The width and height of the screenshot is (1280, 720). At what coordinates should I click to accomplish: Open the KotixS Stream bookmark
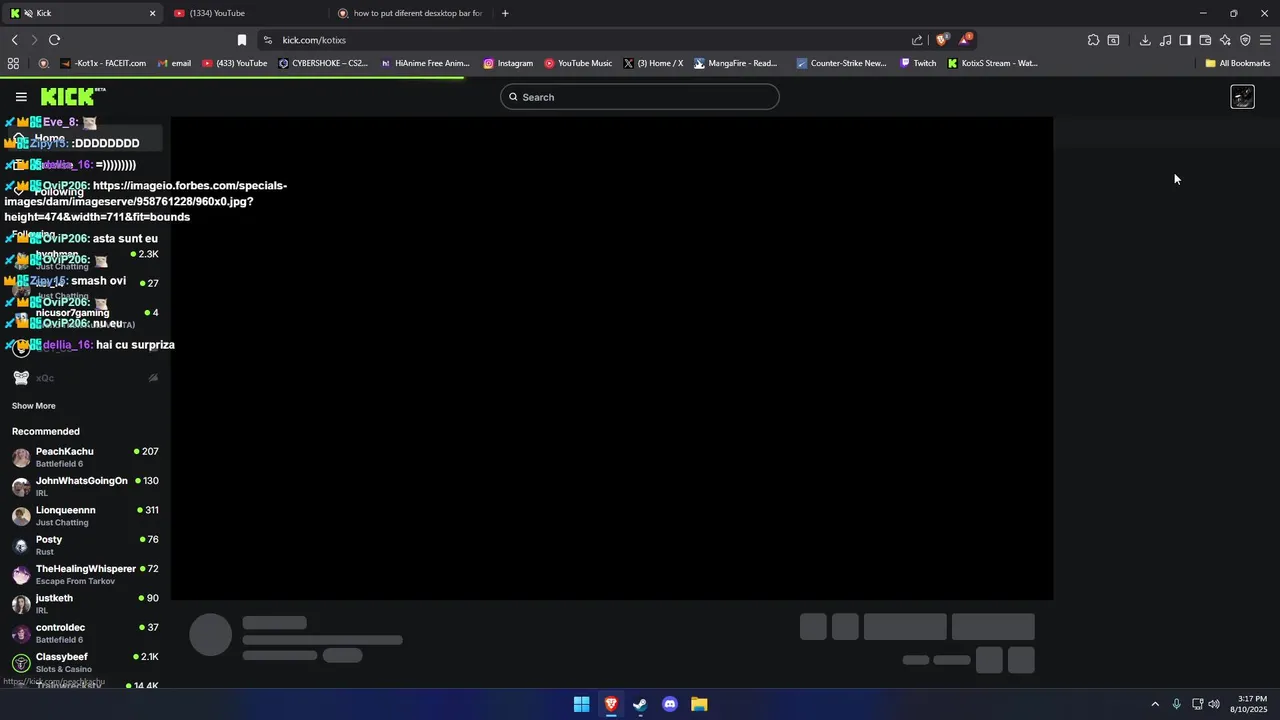click(992, 63)
